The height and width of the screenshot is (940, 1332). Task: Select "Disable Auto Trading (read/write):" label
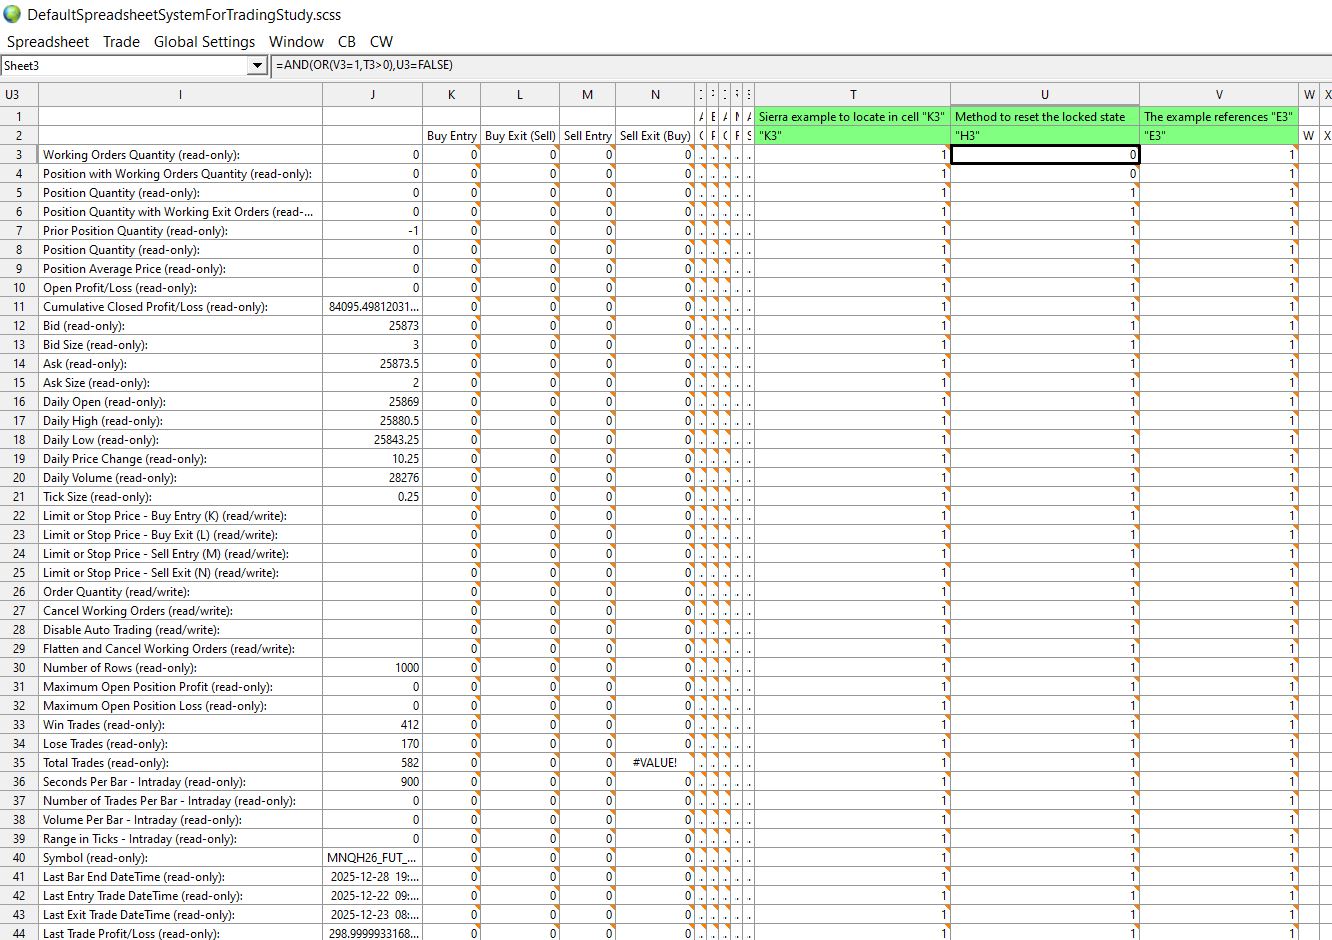132,630
